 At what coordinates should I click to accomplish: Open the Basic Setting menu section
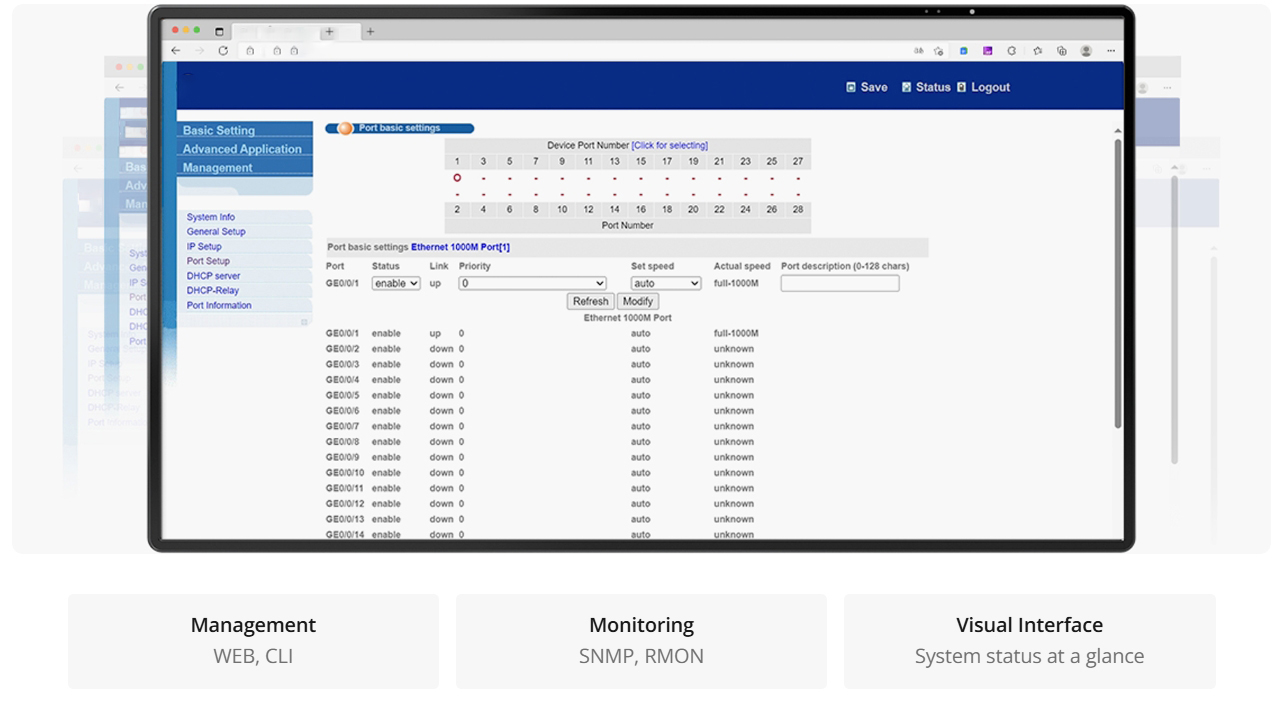[246, 130]
